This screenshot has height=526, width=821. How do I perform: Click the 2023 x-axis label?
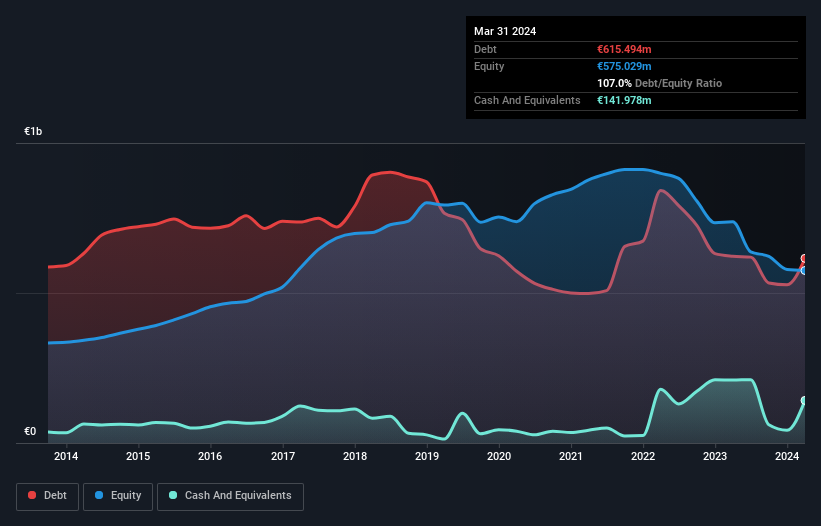pyautogui.click(x=715, y=456)
